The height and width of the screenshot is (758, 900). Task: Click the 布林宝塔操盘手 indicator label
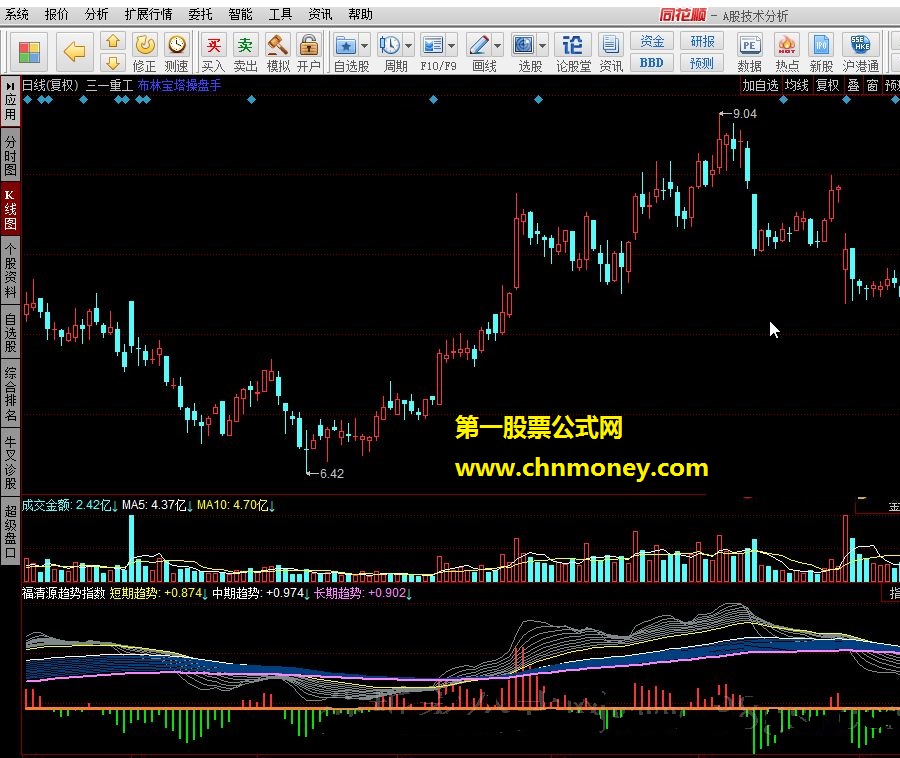(x=179, y=85)
